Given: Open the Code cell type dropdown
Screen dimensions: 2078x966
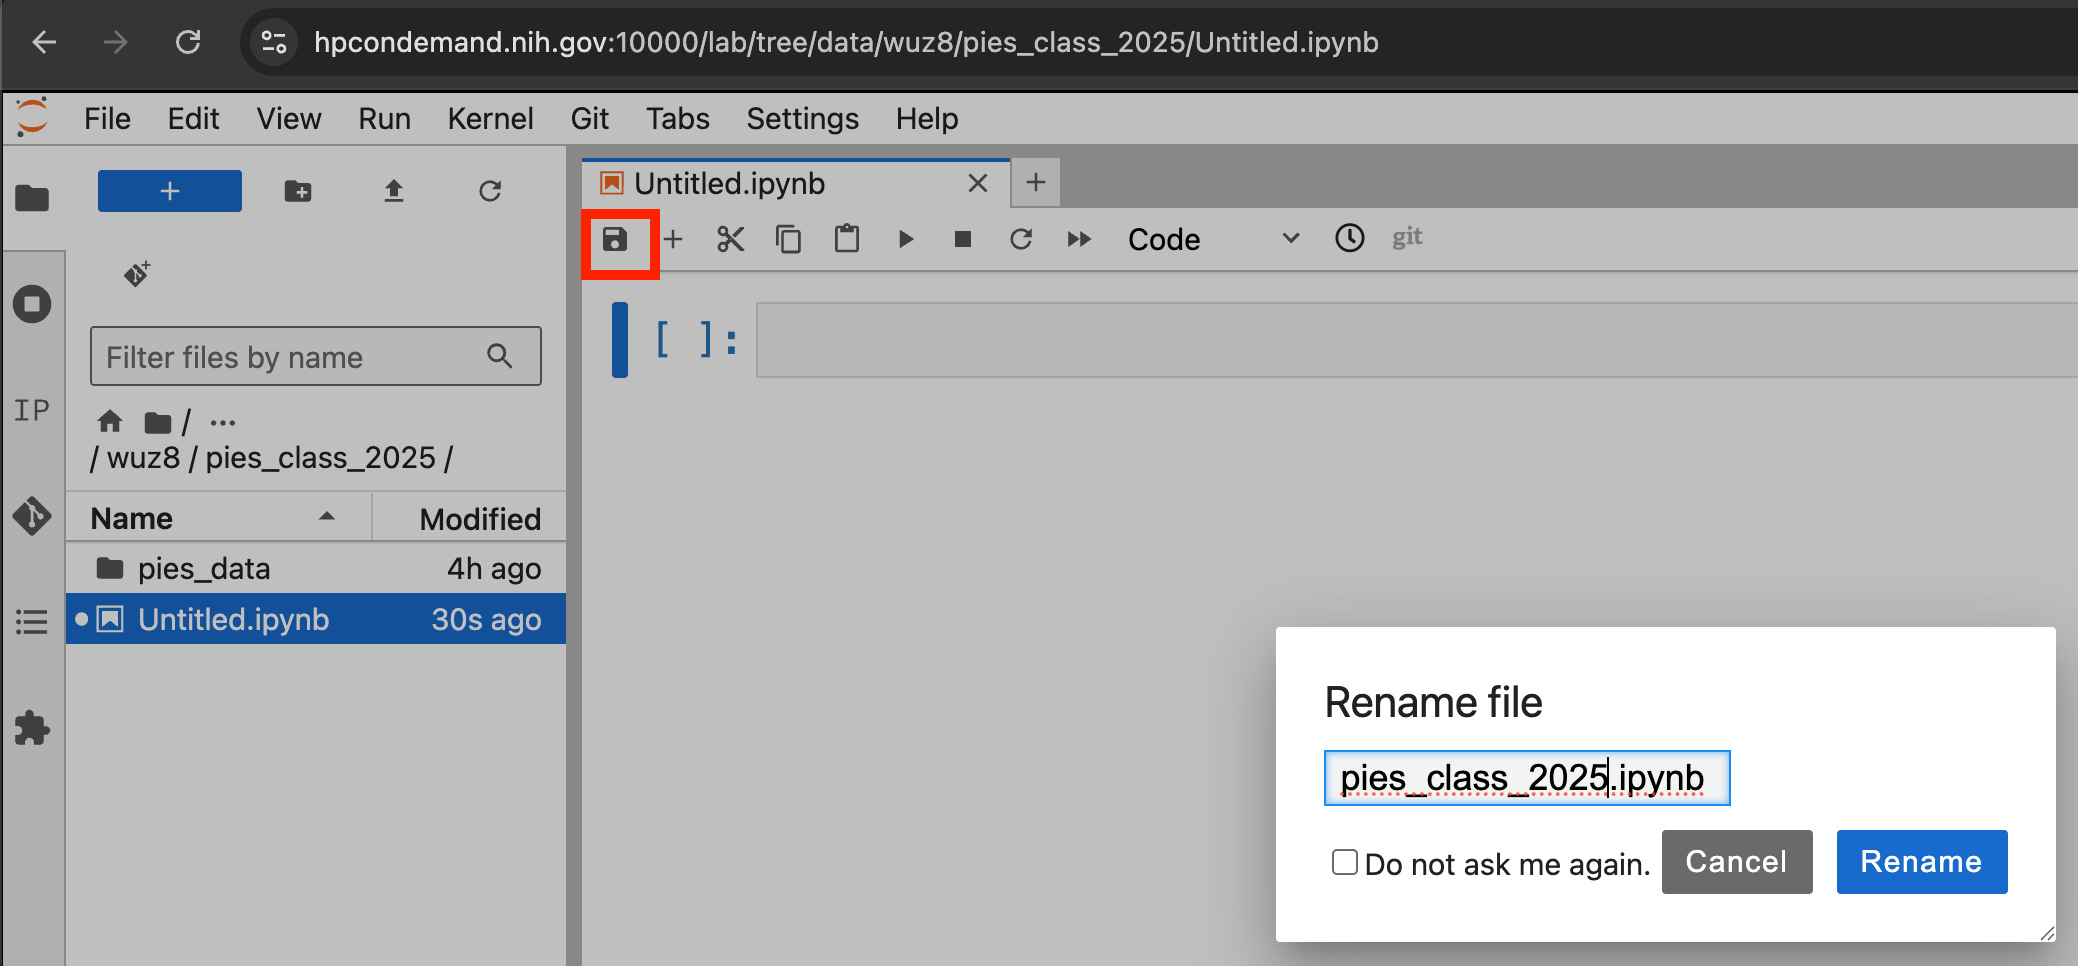Looking at the screenshot, I should click(1212, 240).
